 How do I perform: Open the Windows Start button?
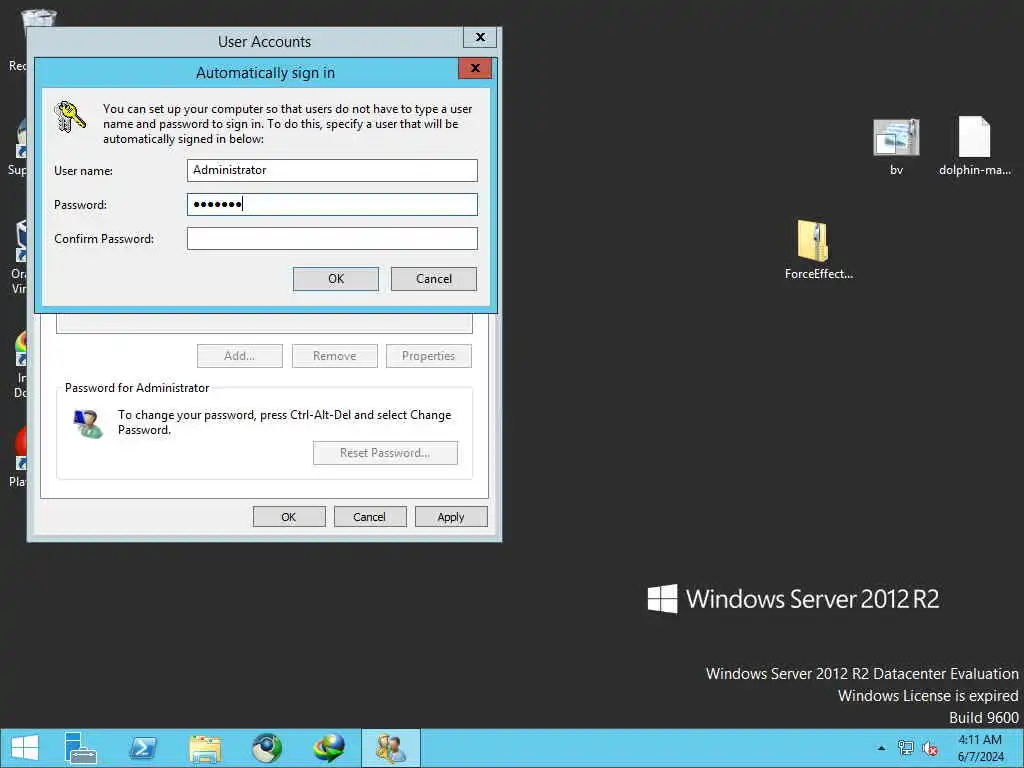click(x=25, y=748)
